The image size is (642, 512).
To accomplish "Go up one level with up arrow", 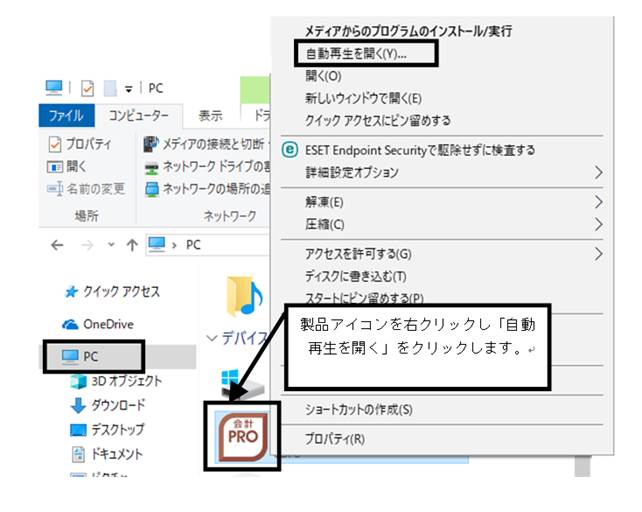I will tap(132, 245).
